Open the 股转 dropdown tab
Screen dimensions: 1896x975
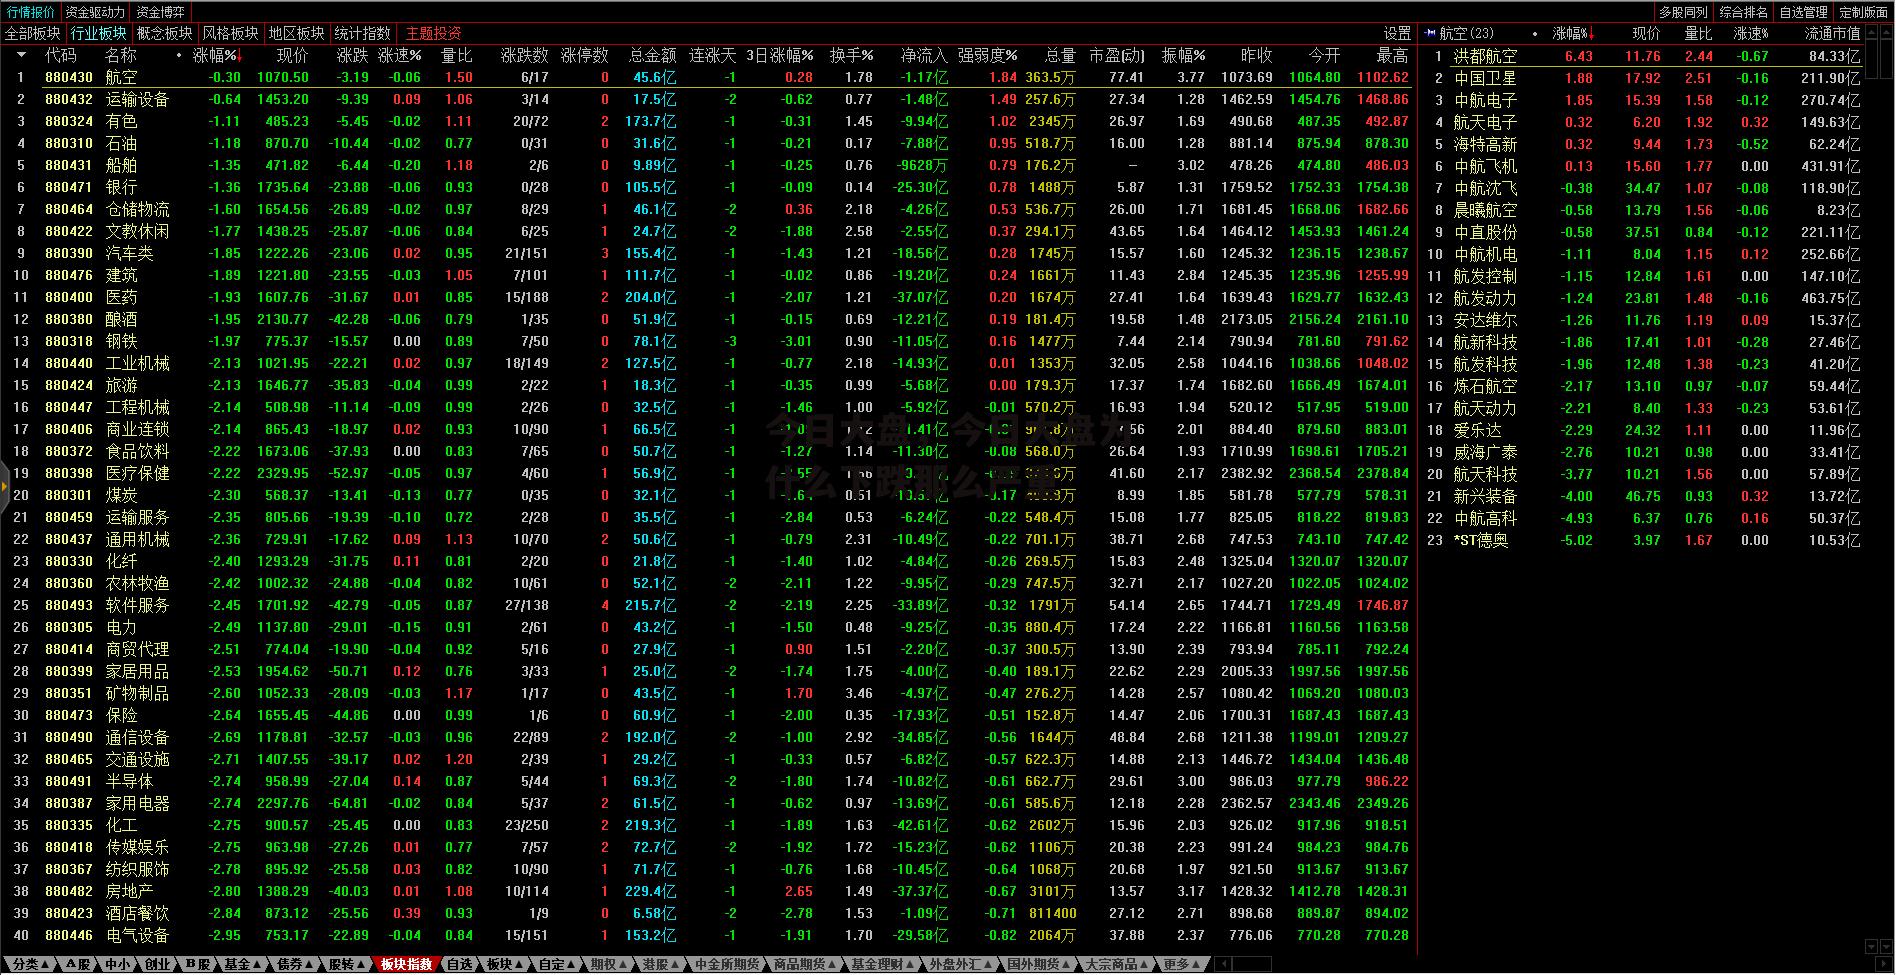347,965
